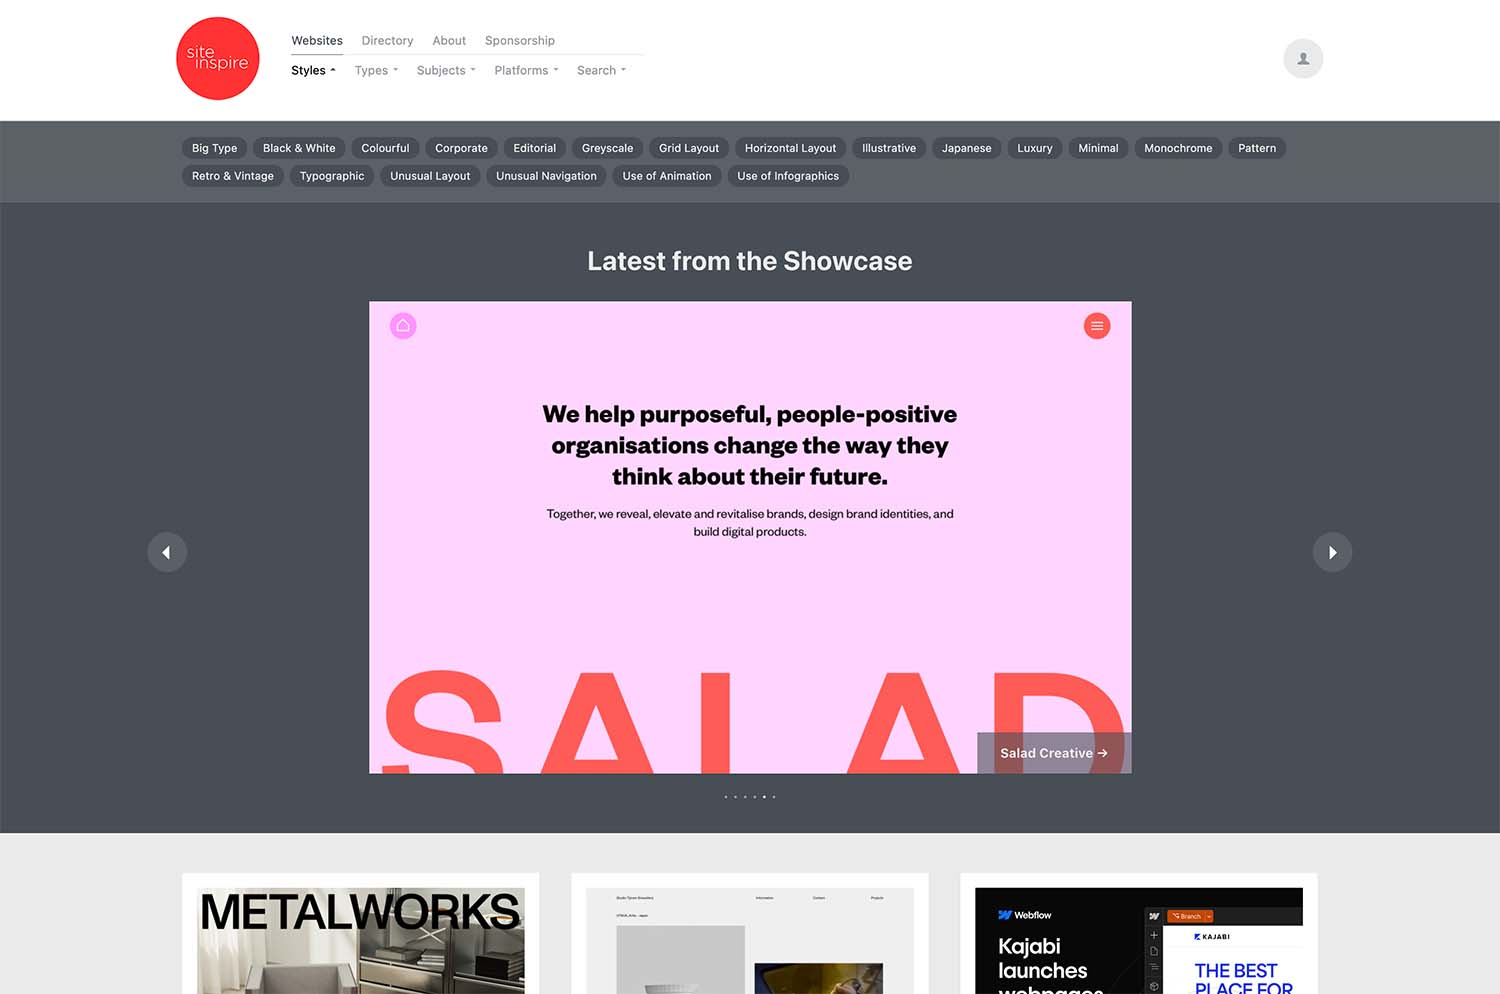Go to the About page
Screen dimensions: 1500x994
(449, 40)
